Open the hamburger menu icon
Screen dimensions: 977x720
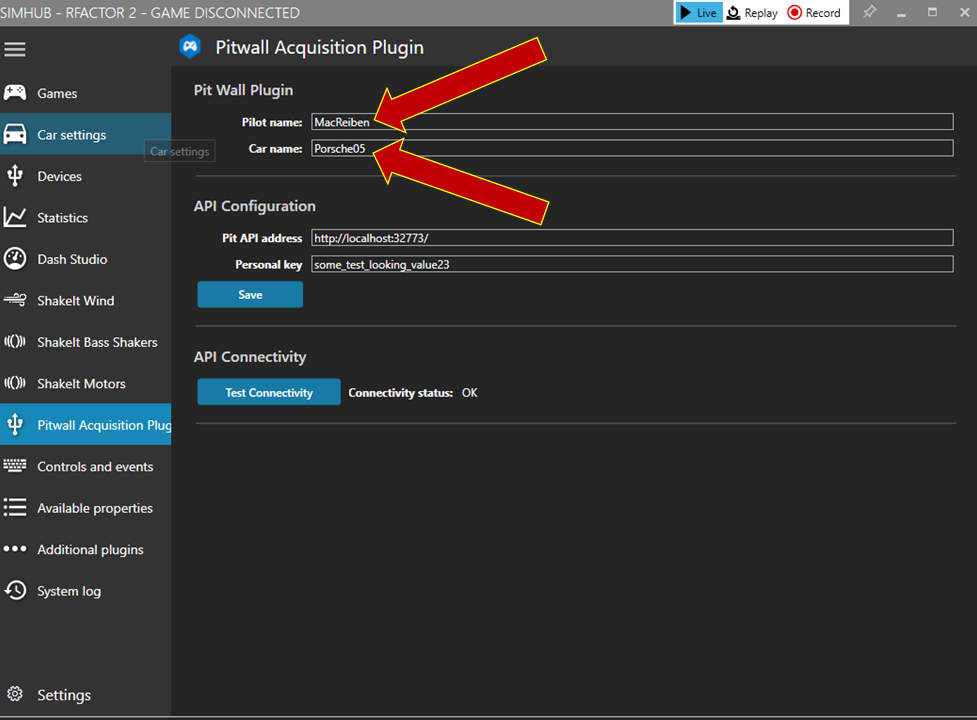click(15, 49)
